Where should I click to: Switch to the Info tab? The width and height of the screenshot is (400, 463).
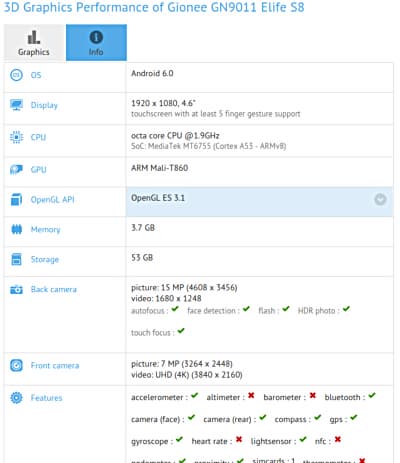click(96, 43)
